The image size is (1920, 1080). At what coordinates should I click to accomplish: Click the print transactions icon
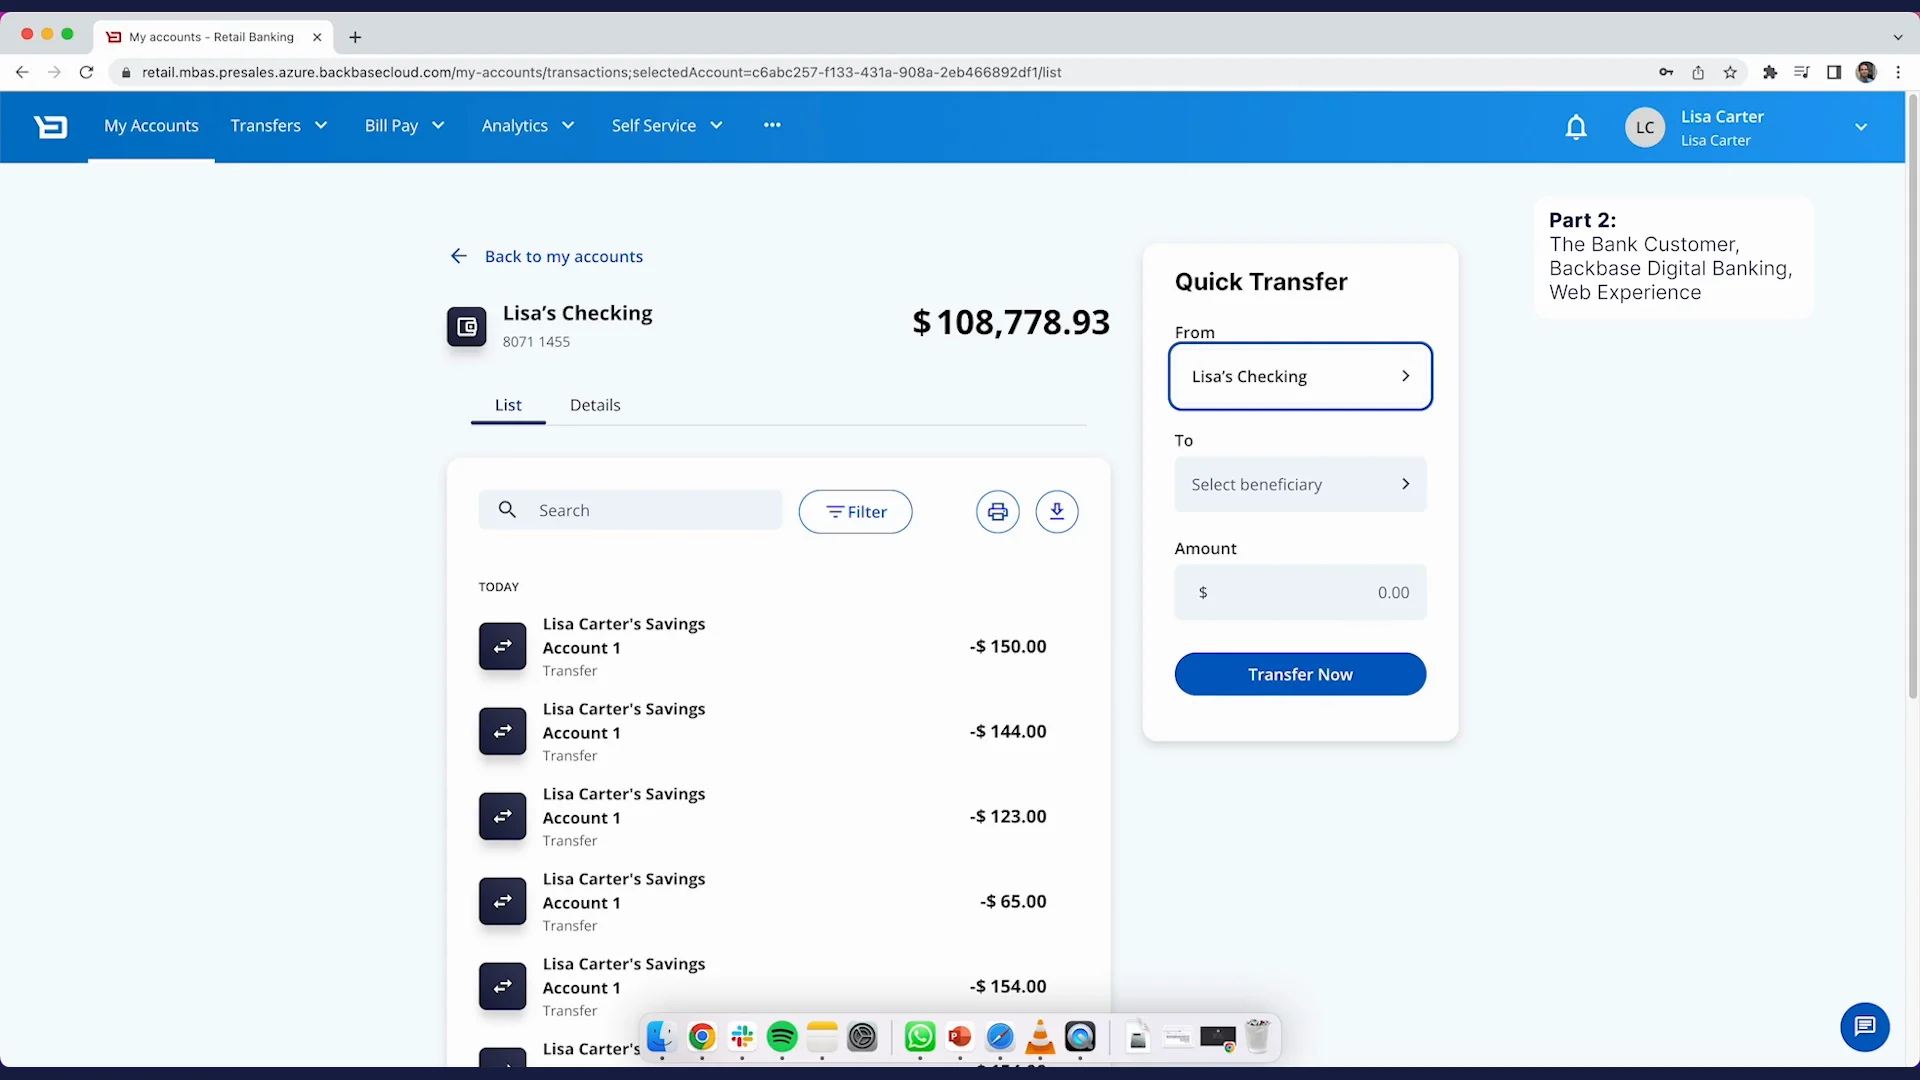pos(997,512)
